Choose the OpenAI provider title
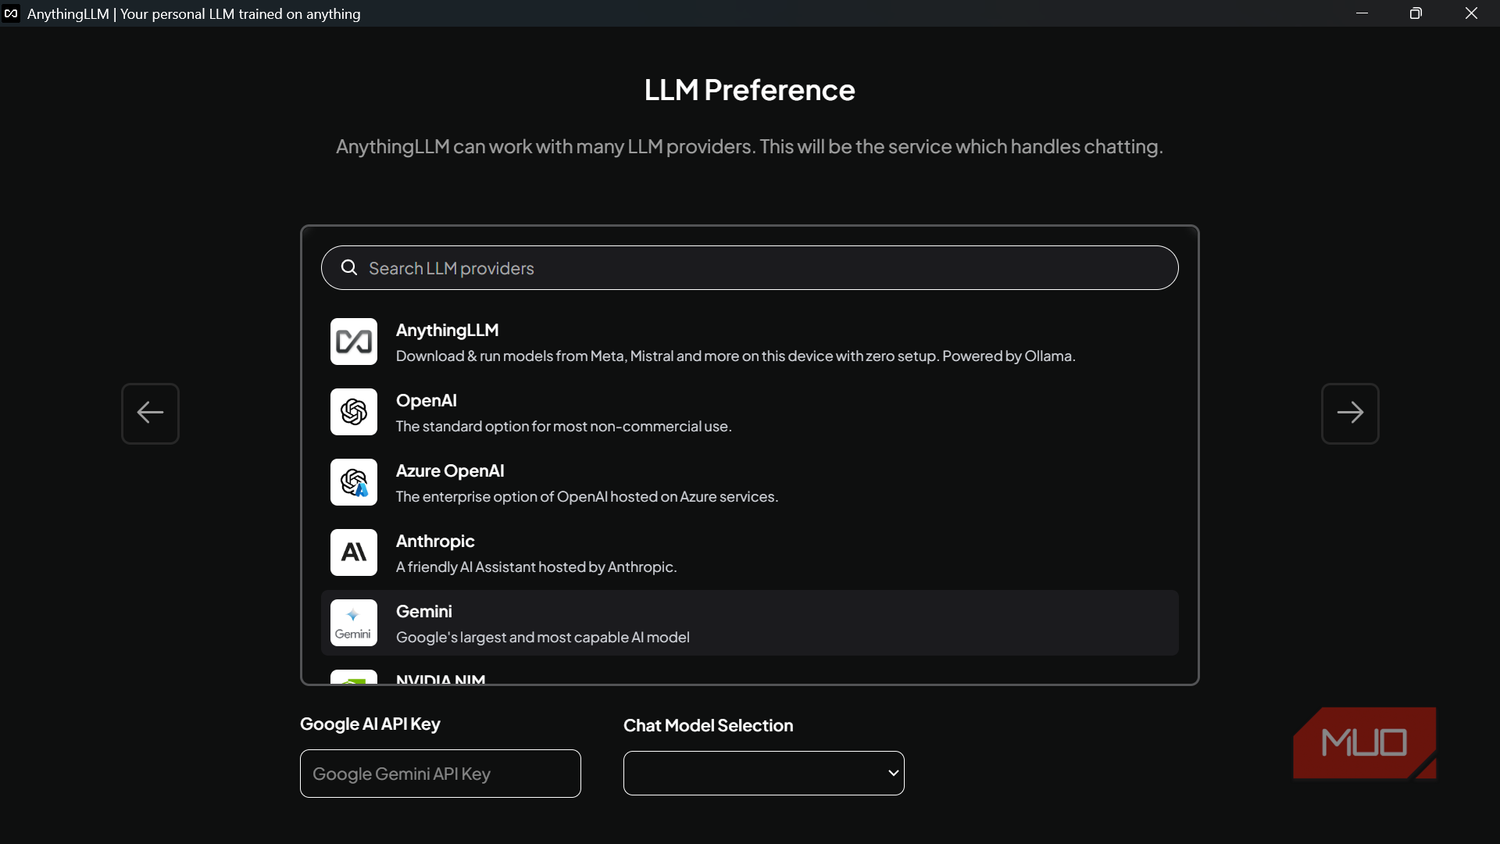 (x=426, y=400)
